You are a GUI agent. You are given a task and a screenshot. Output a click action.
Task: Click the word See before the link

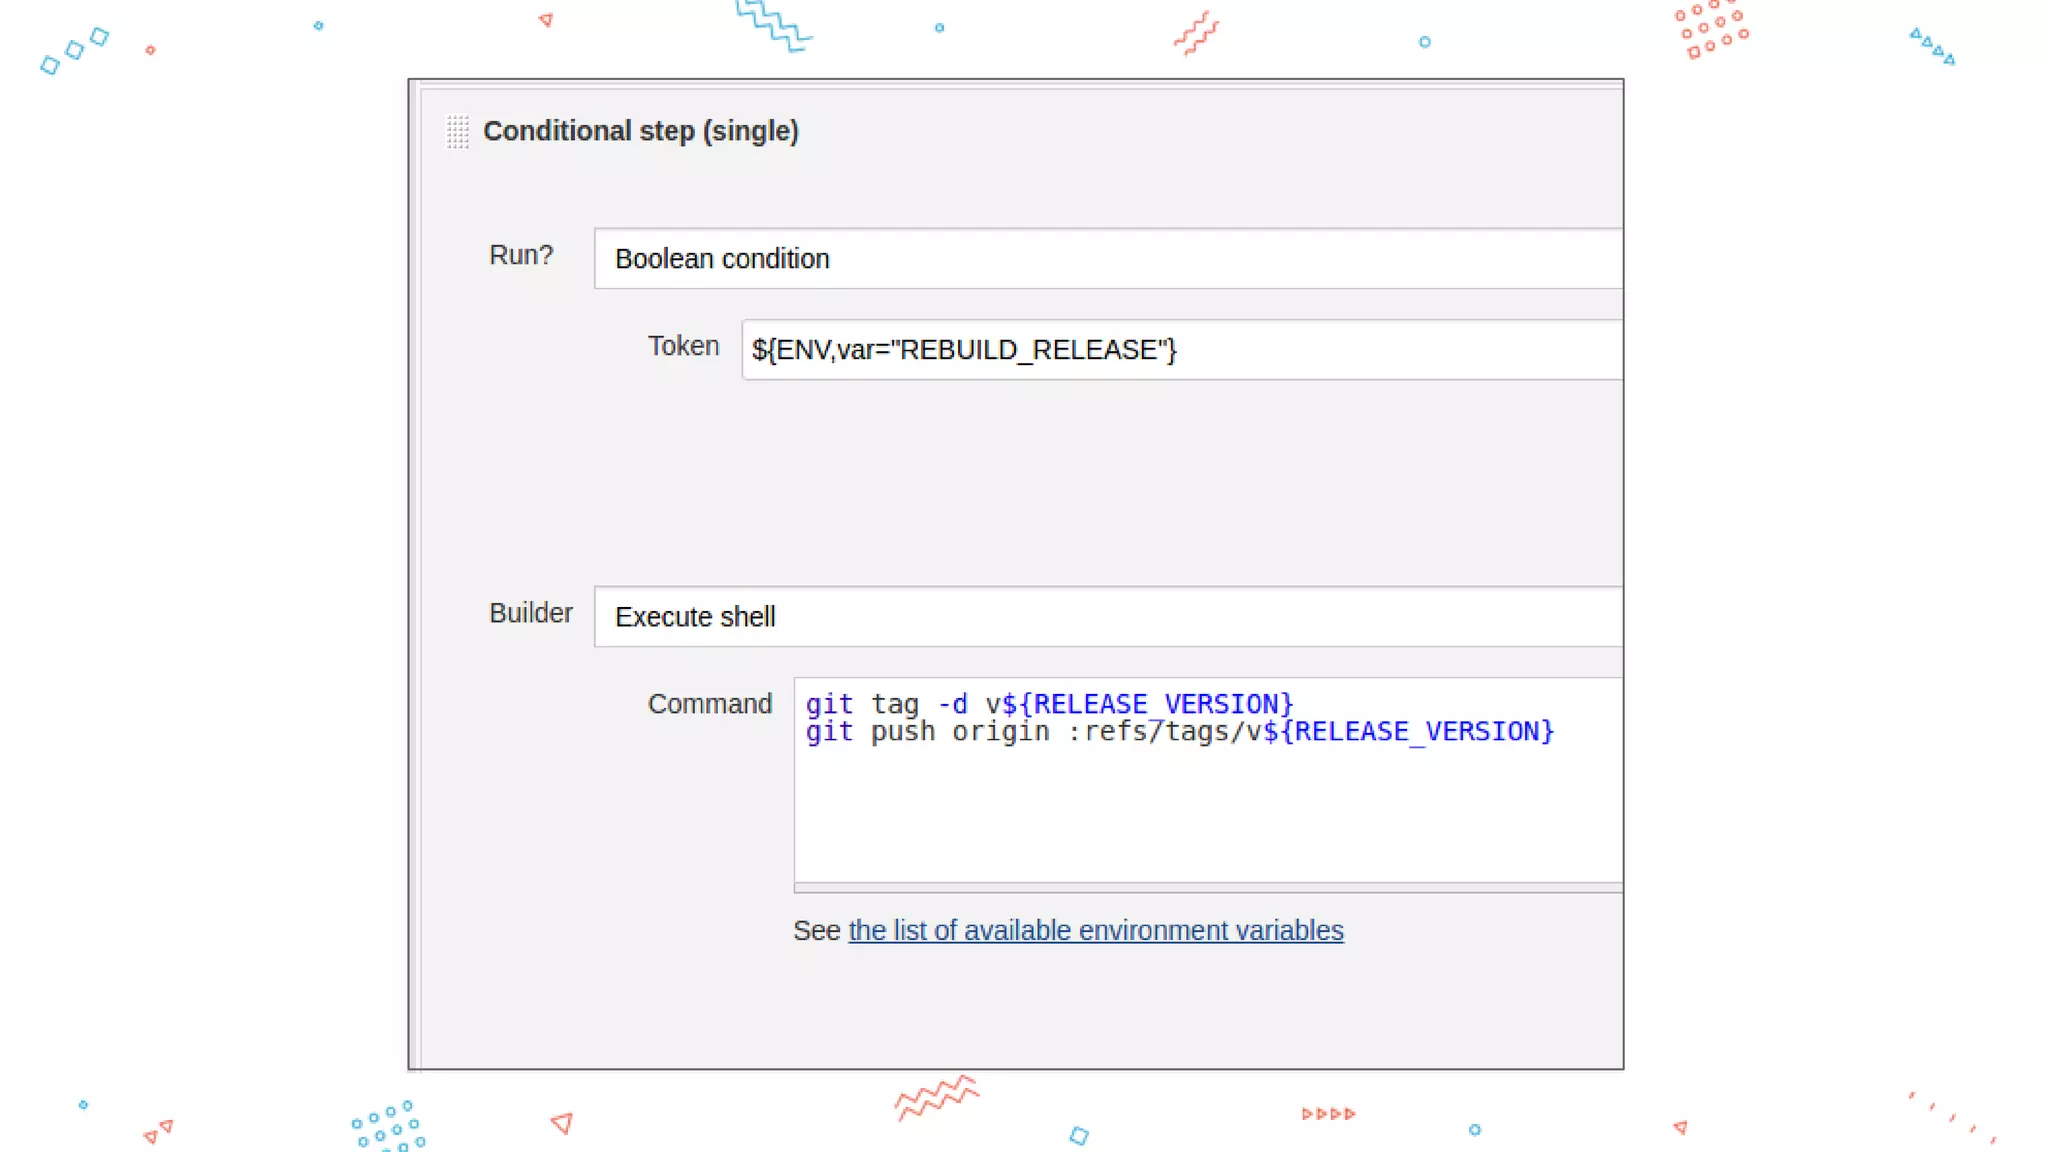pyautogui.click(x=816, y=931)
